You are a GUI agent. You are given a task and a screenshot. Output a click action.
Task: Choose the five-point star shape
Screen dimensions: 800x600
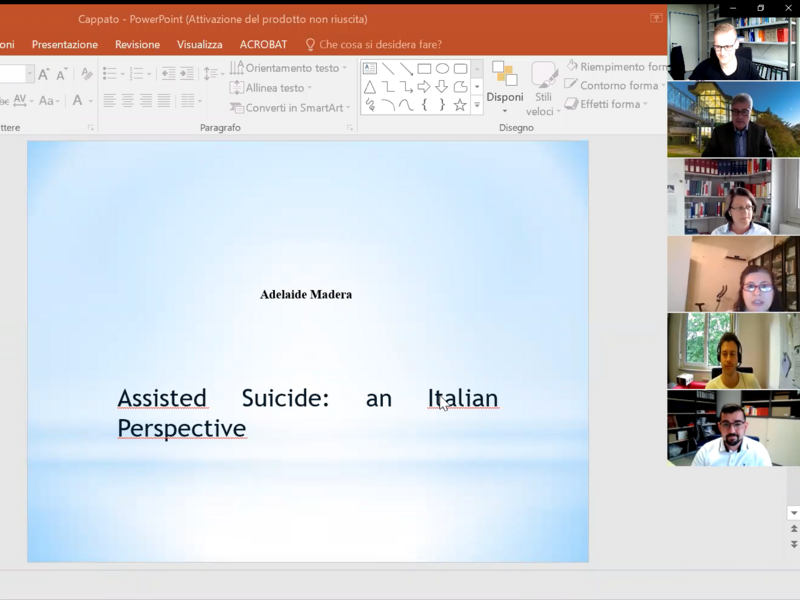click(460, 105)
